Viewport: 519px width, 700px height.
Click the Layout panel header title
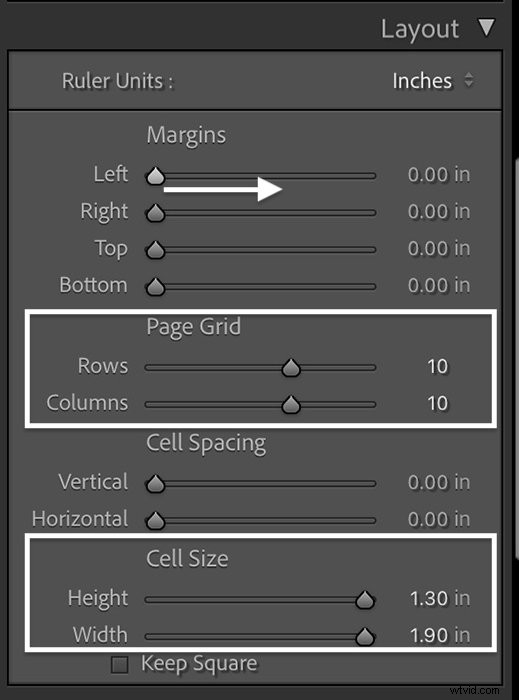point(419,30)
